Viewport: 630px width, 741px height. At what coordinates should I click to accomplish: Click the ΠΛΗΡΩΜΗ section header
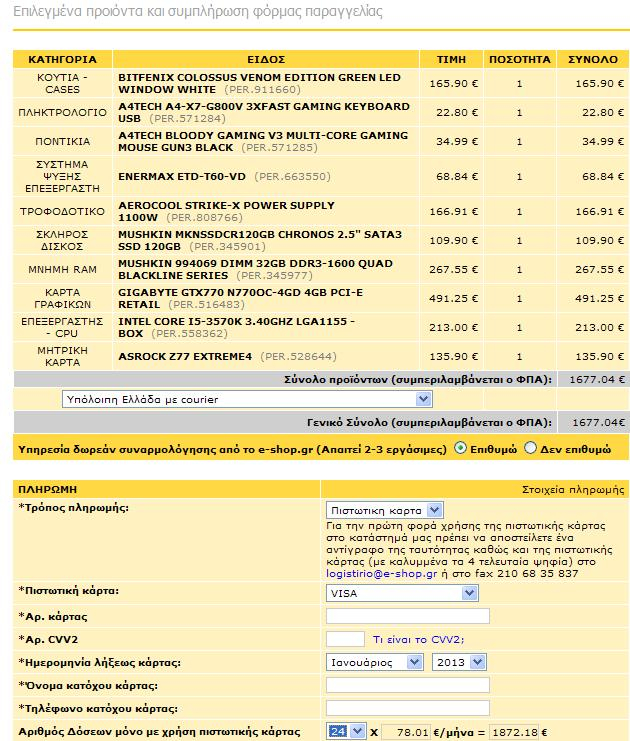pos(47,489)
